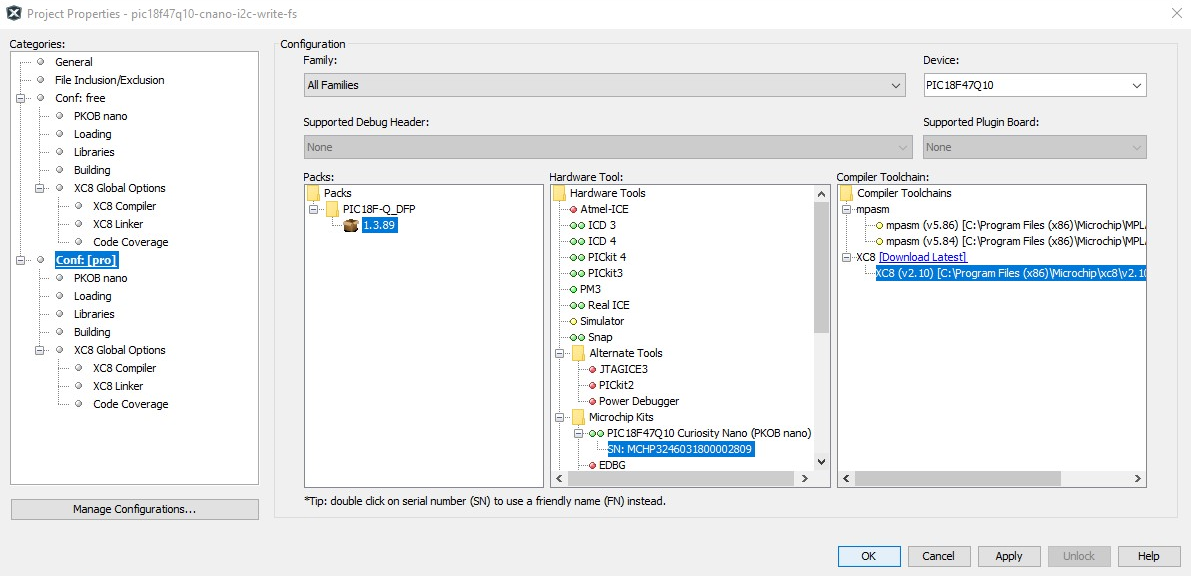Viewport: 1191px width, 576px height.
Task: Click the Download Latest link
Action: [x=923, y=258]
